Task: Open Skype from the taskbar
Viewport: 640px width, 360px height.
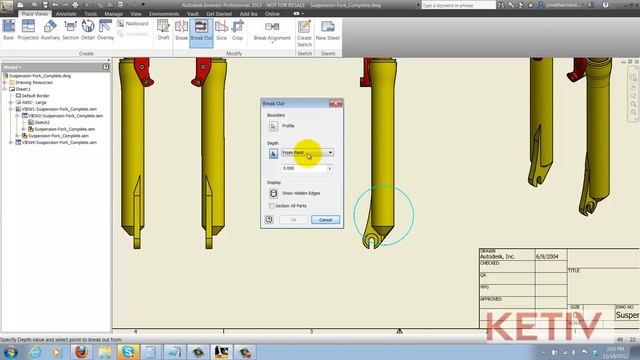Action: coord(128,351)
